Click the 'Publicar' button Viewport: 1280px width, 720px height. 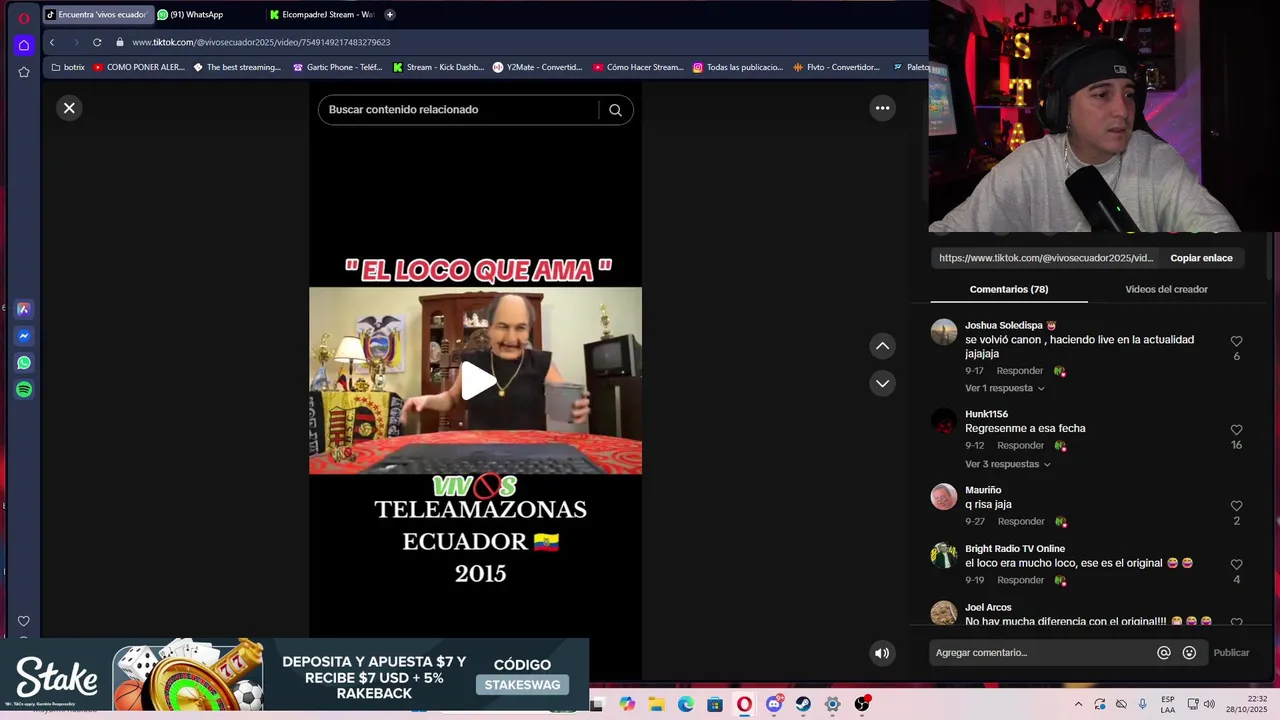point(1231,653)
